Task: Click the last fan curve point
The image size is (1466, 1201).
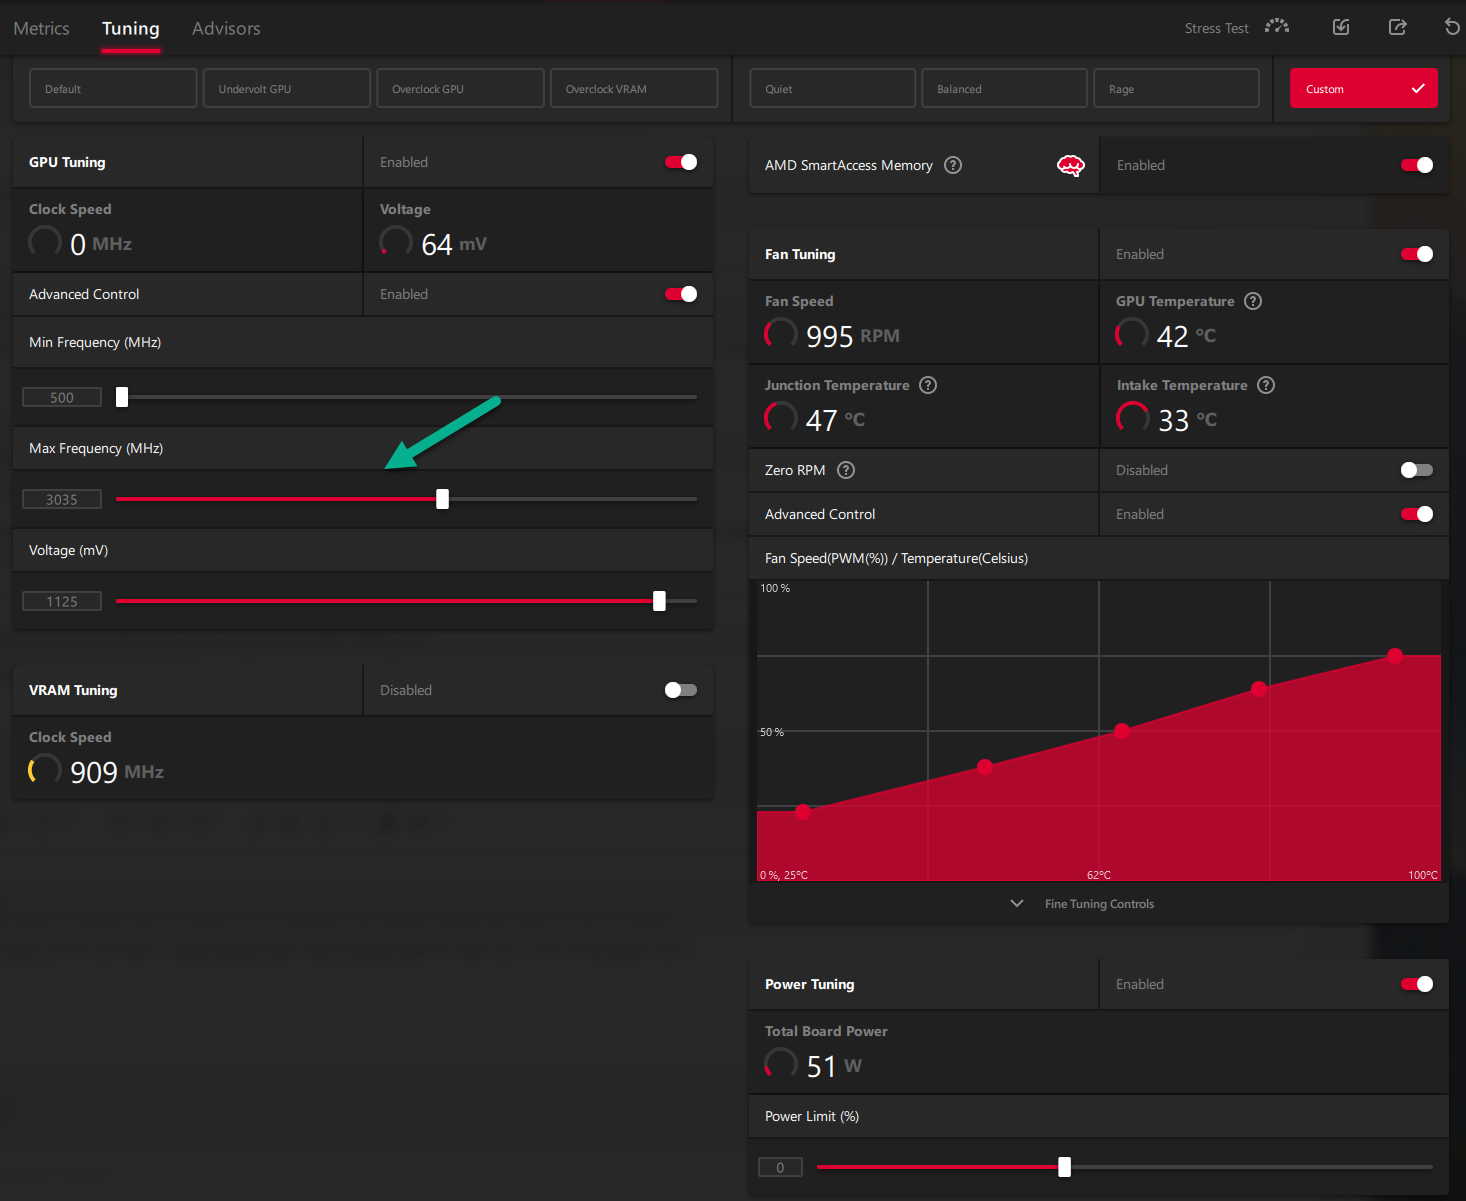Action: click(x=1395, y=656)
